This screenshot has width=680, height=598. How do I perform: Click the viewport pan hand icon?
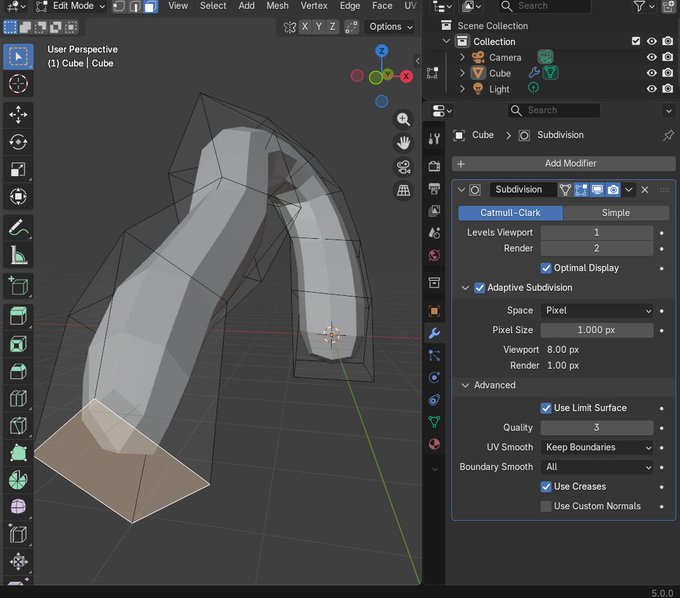pos(403,143)
